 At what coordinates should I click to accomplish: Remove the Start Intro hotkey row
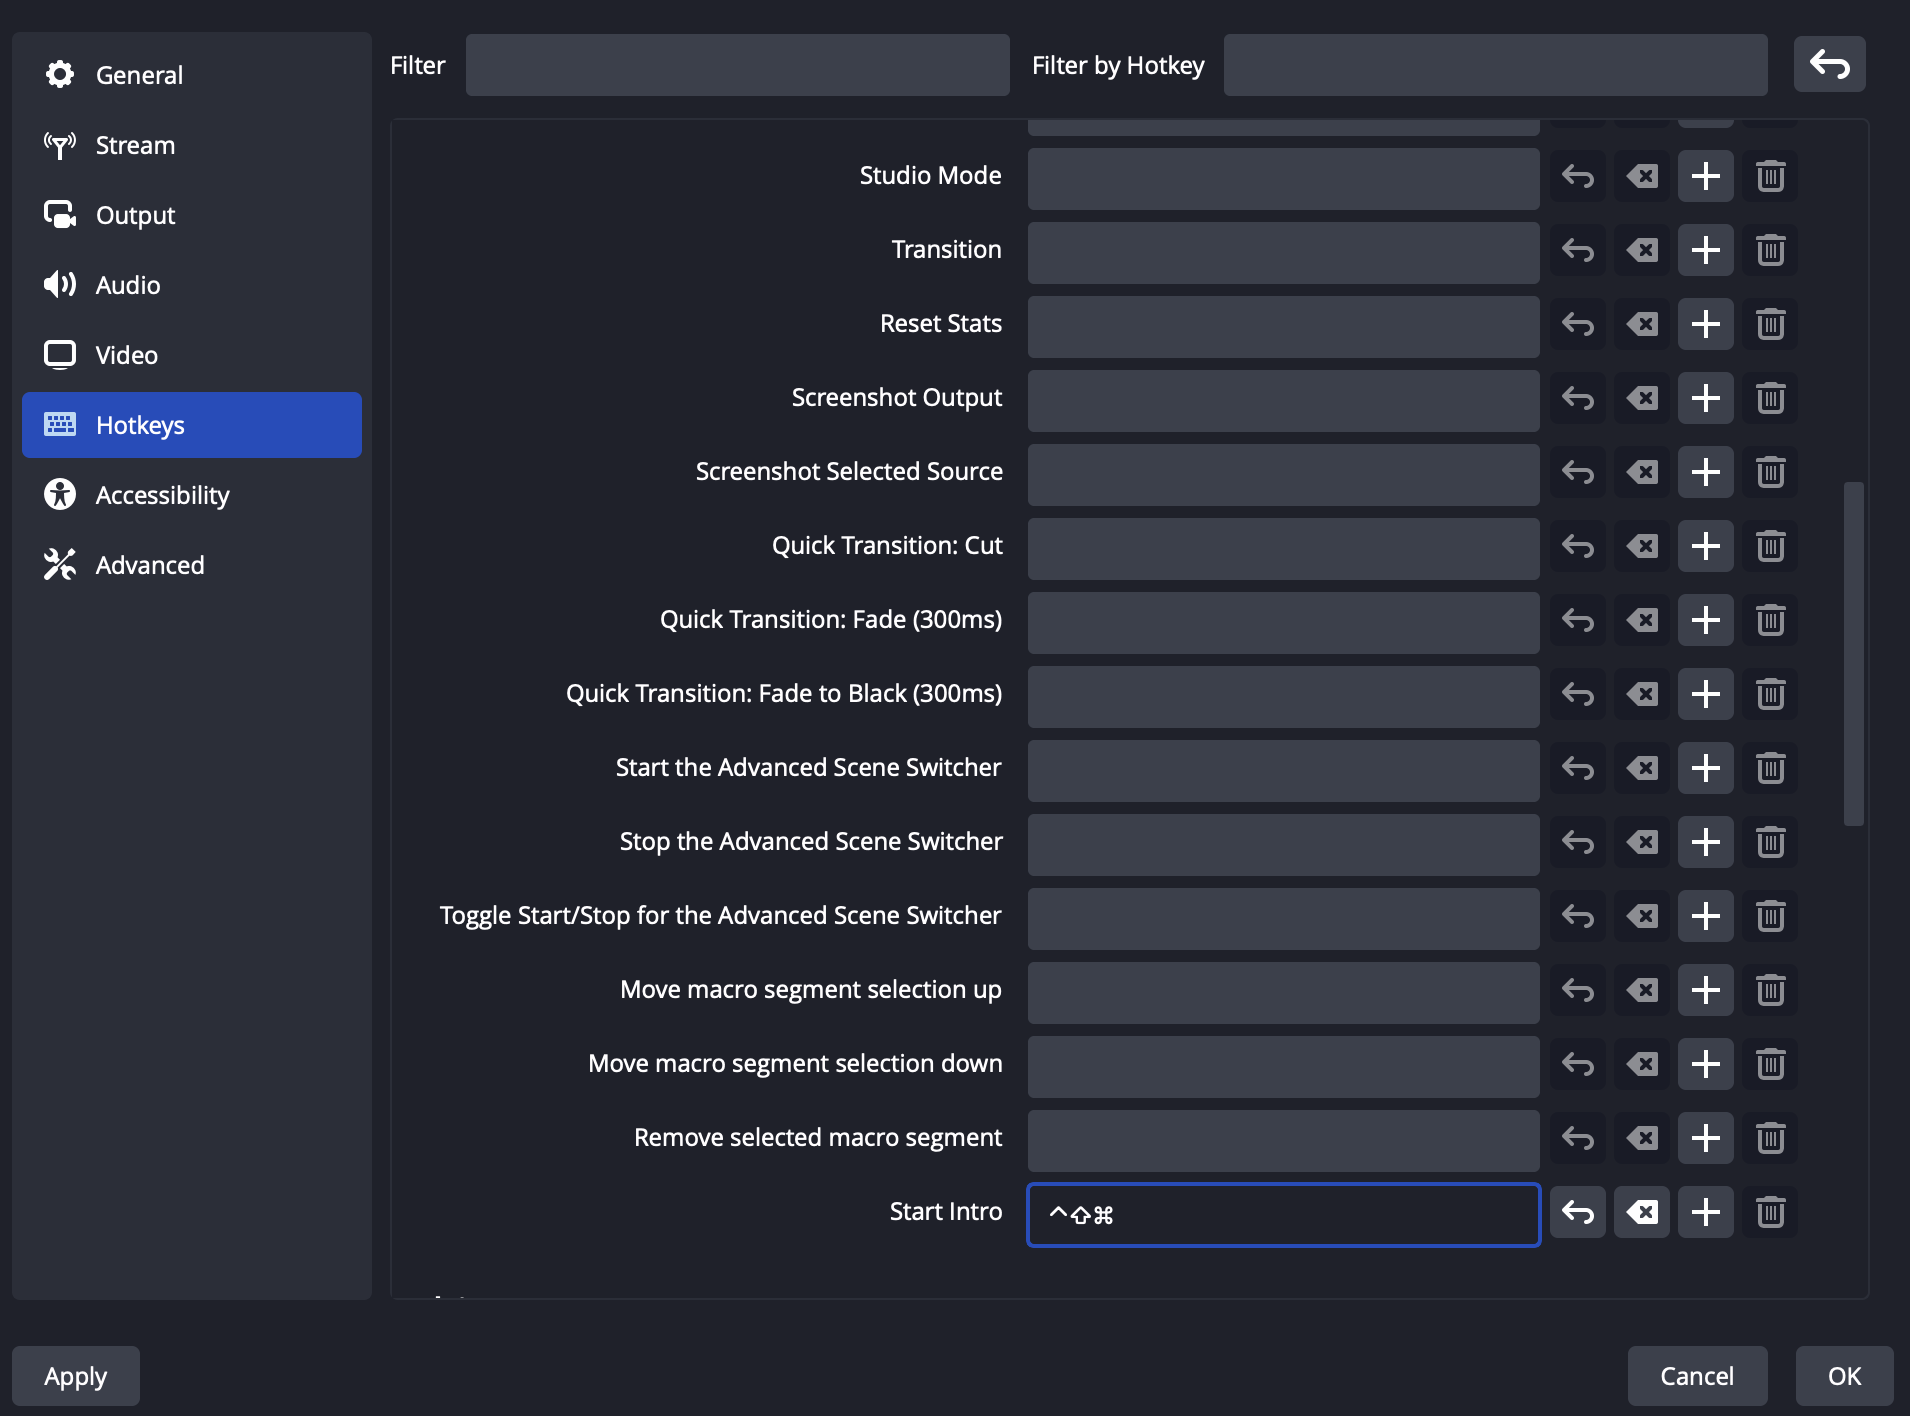tap(1769, 1213)
